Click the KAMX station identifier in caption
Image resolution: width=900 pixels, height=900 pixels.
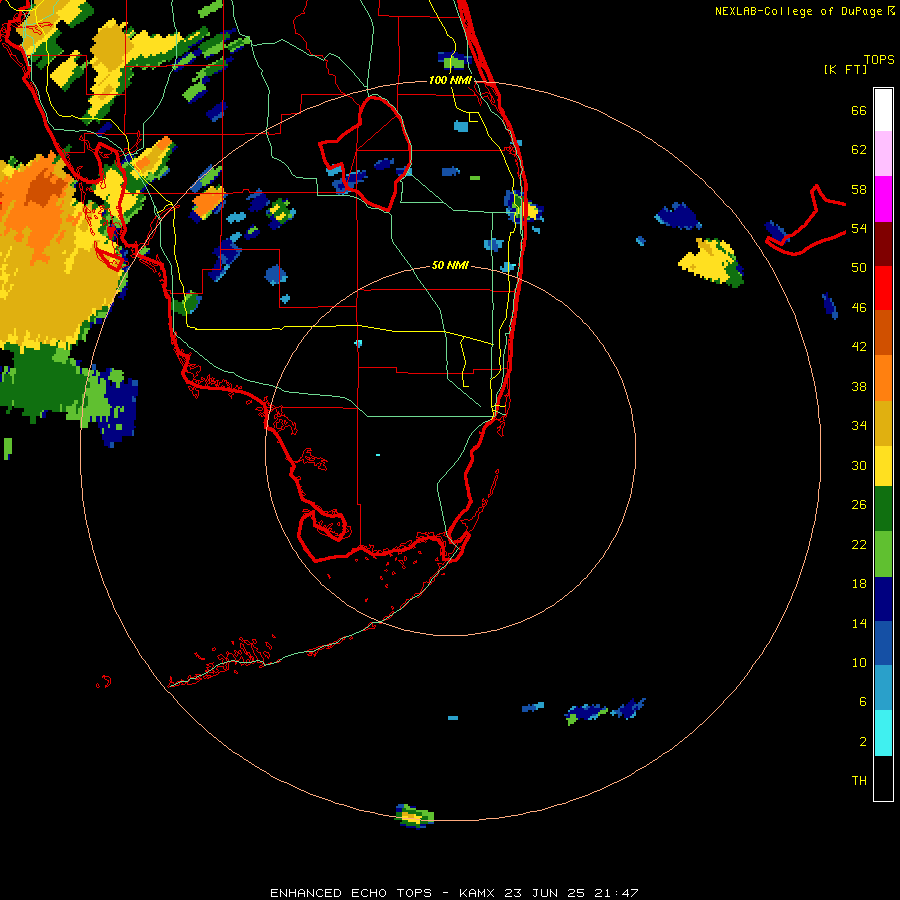coord(479,893)
